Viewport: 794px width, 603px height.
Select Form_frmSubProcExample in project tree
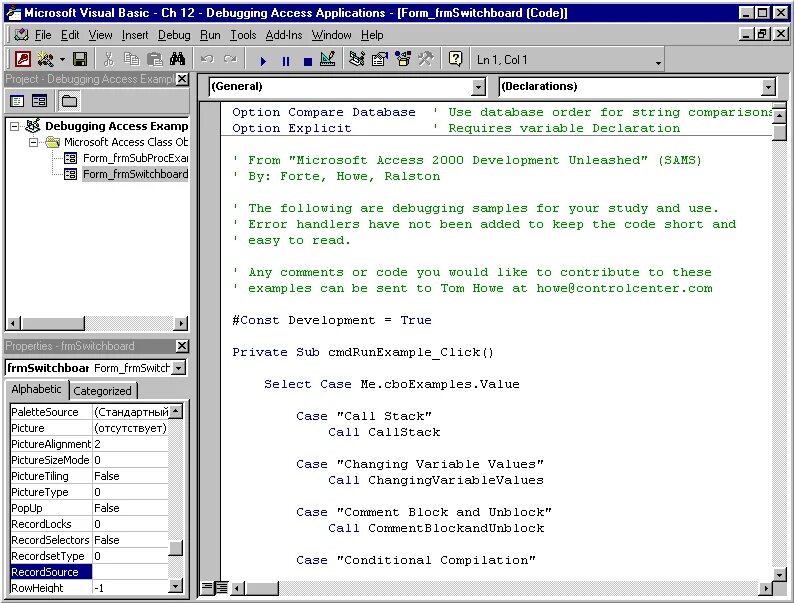tap(135, 158)
